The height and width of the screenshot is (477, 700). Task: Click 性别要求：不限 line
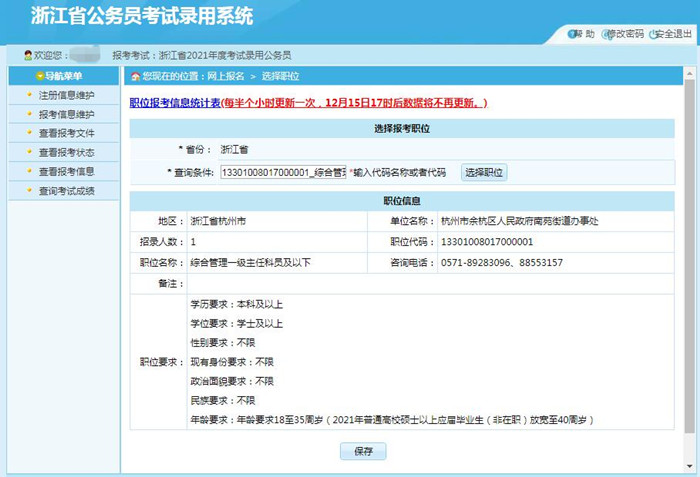[223, 343]
